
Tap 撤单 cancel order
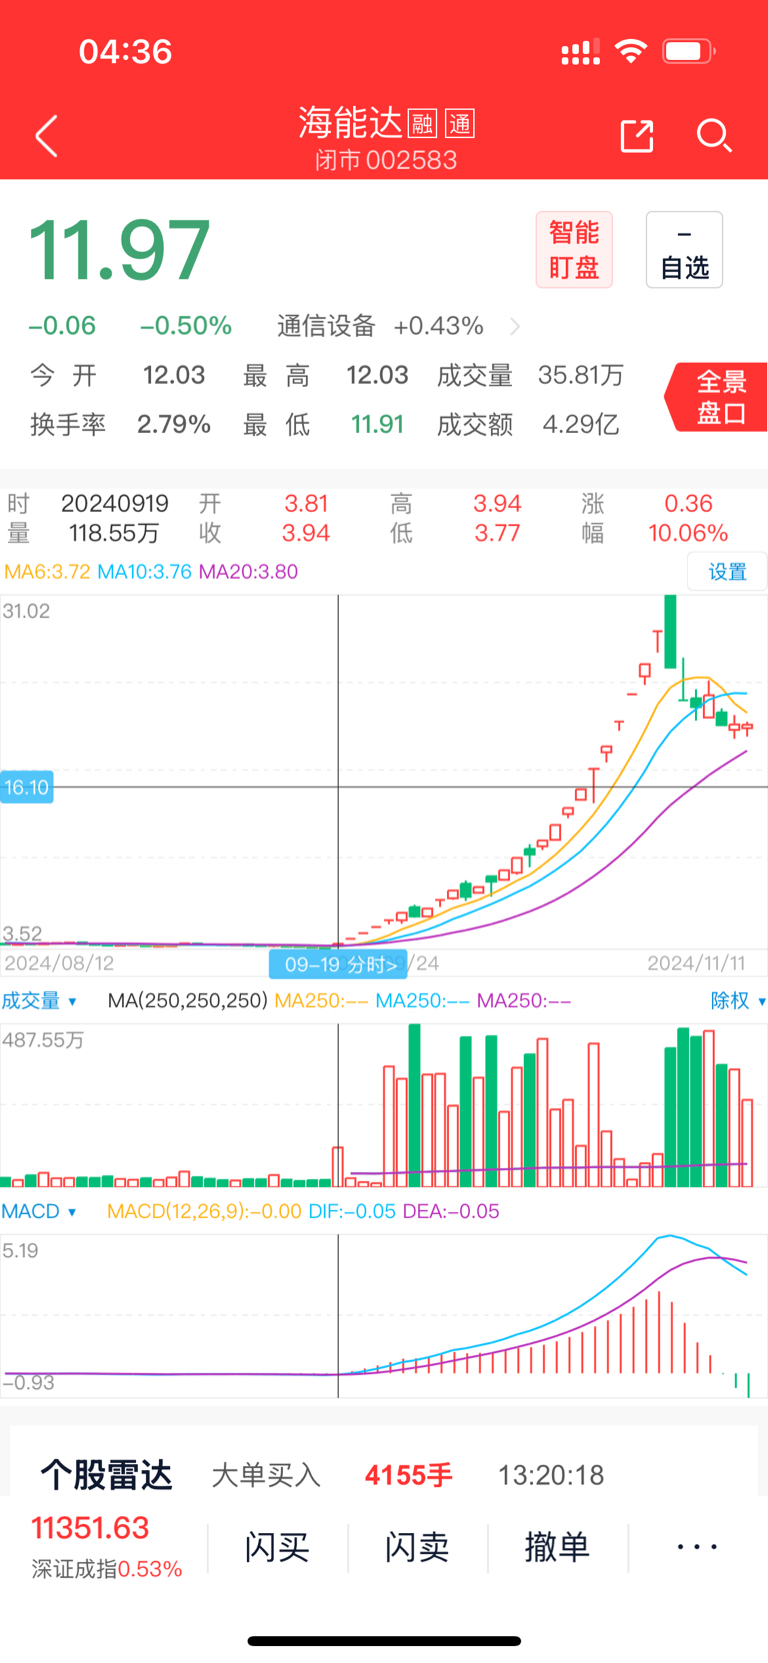tap(557, 1547)
